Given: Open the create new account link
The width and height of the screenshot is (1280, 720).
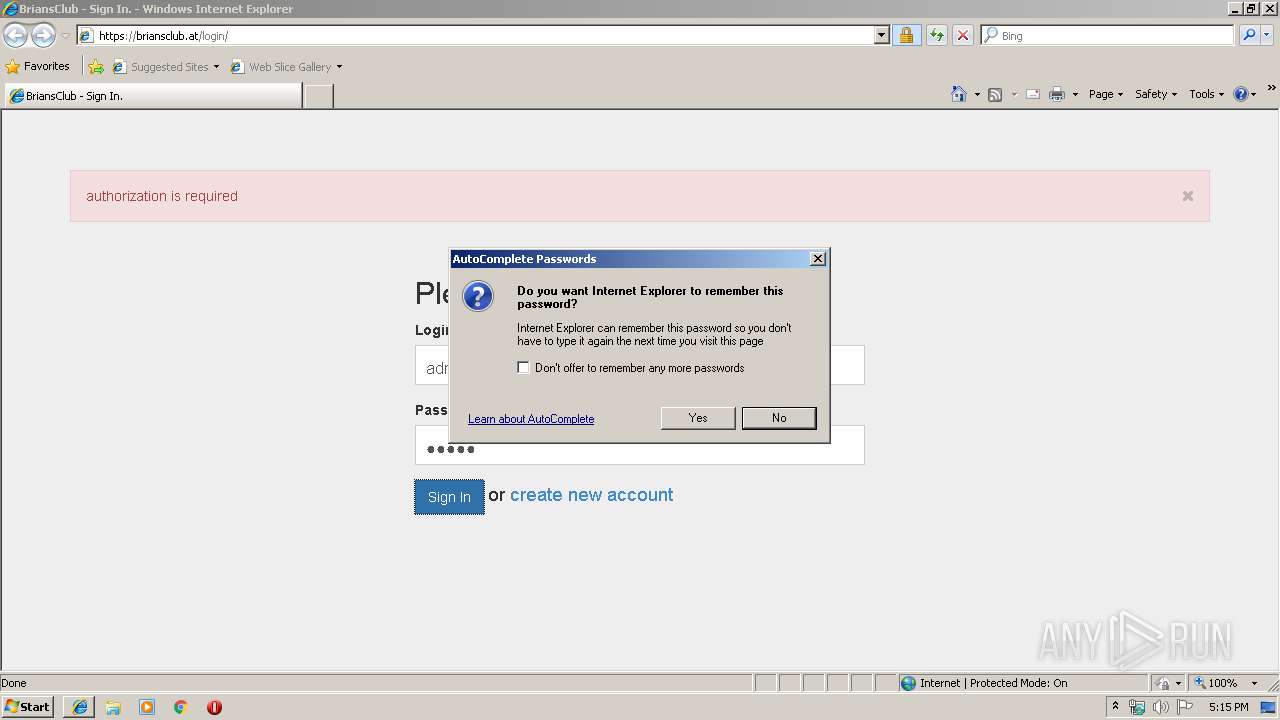Looking at the screenshot, I should [591, 495].
